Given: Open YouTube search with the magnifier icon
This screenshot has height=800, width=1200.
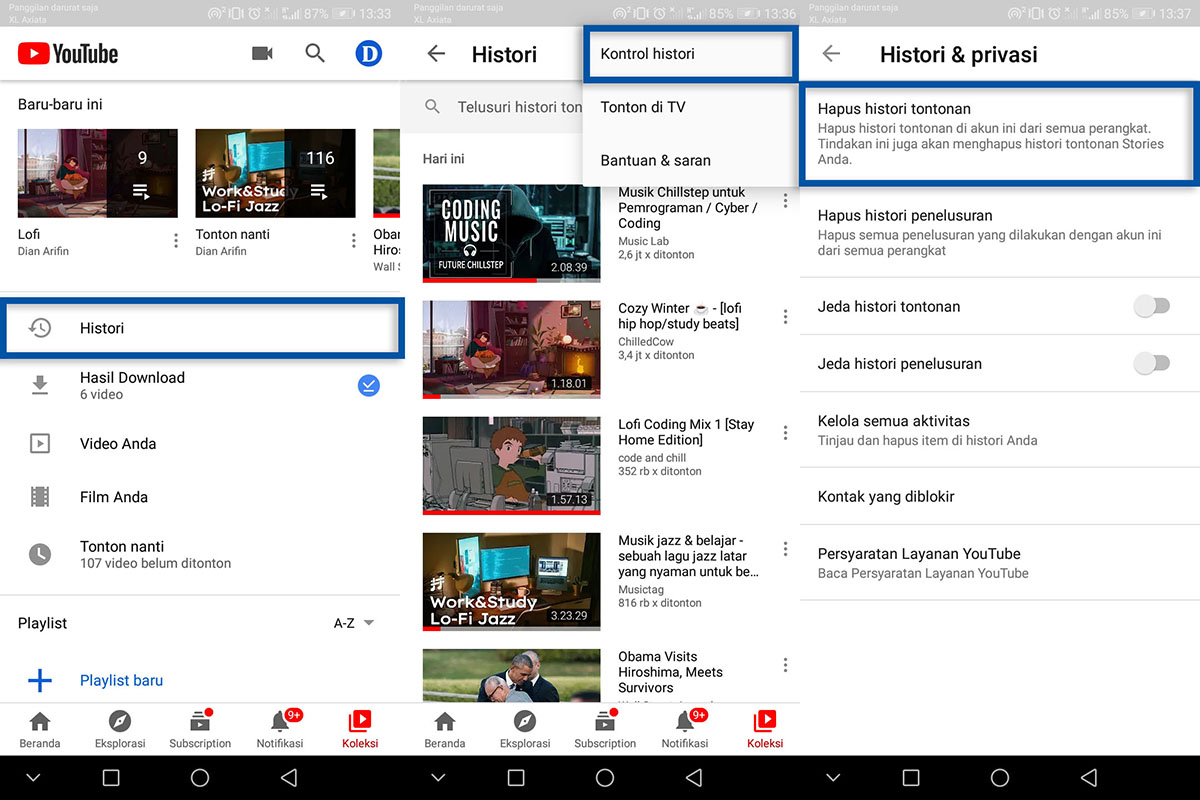Looking at the screenshot, I should [x=315, y=54].
